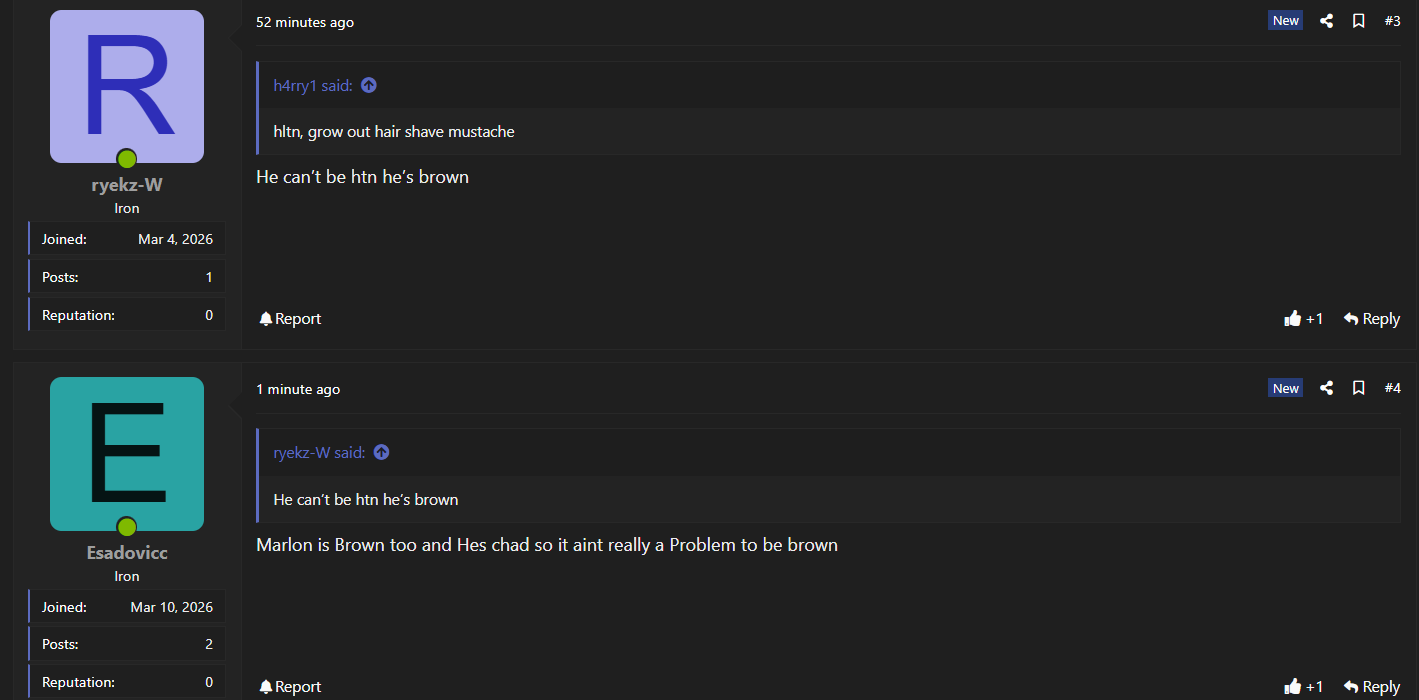Click share icon on post #4
Viewport: 1419px width, 700px height.
click(x=1326, y=388)
